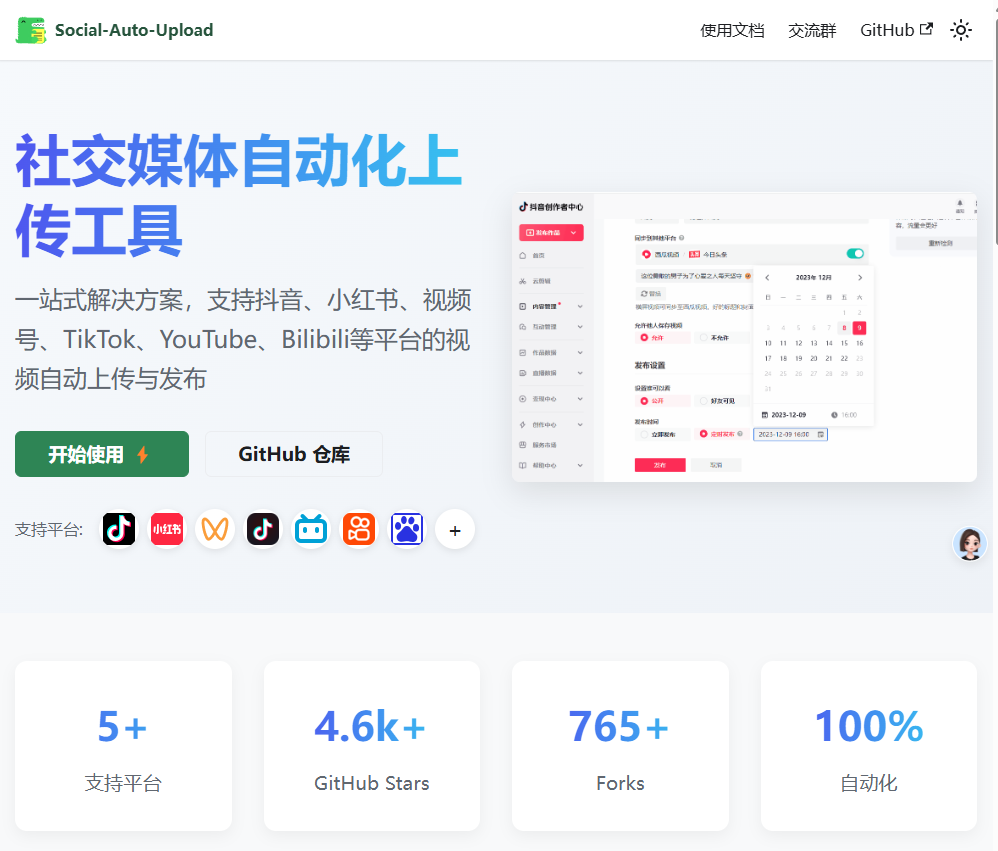Click the Douyin creator center demo screenshot
This screenshot has width=998, height=851.
[744, 337]
